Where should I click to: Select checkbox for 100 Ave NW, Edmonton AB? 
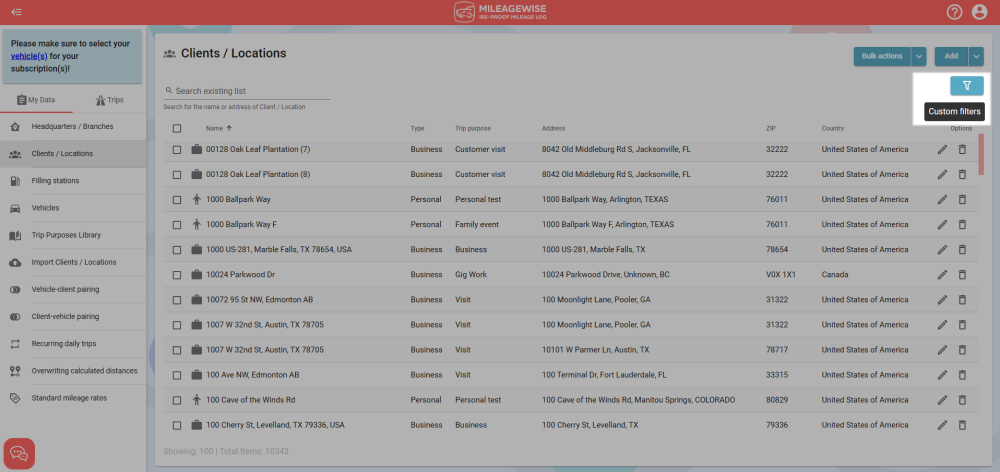[x=177, y=375]
